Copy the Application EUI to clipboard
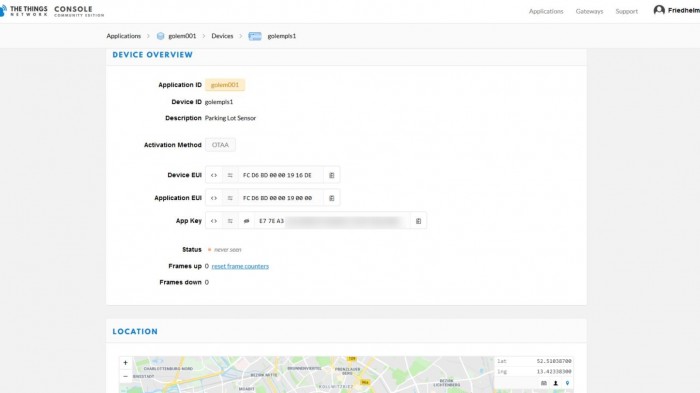This screenshot has width=700, height=393. (332, 198)
